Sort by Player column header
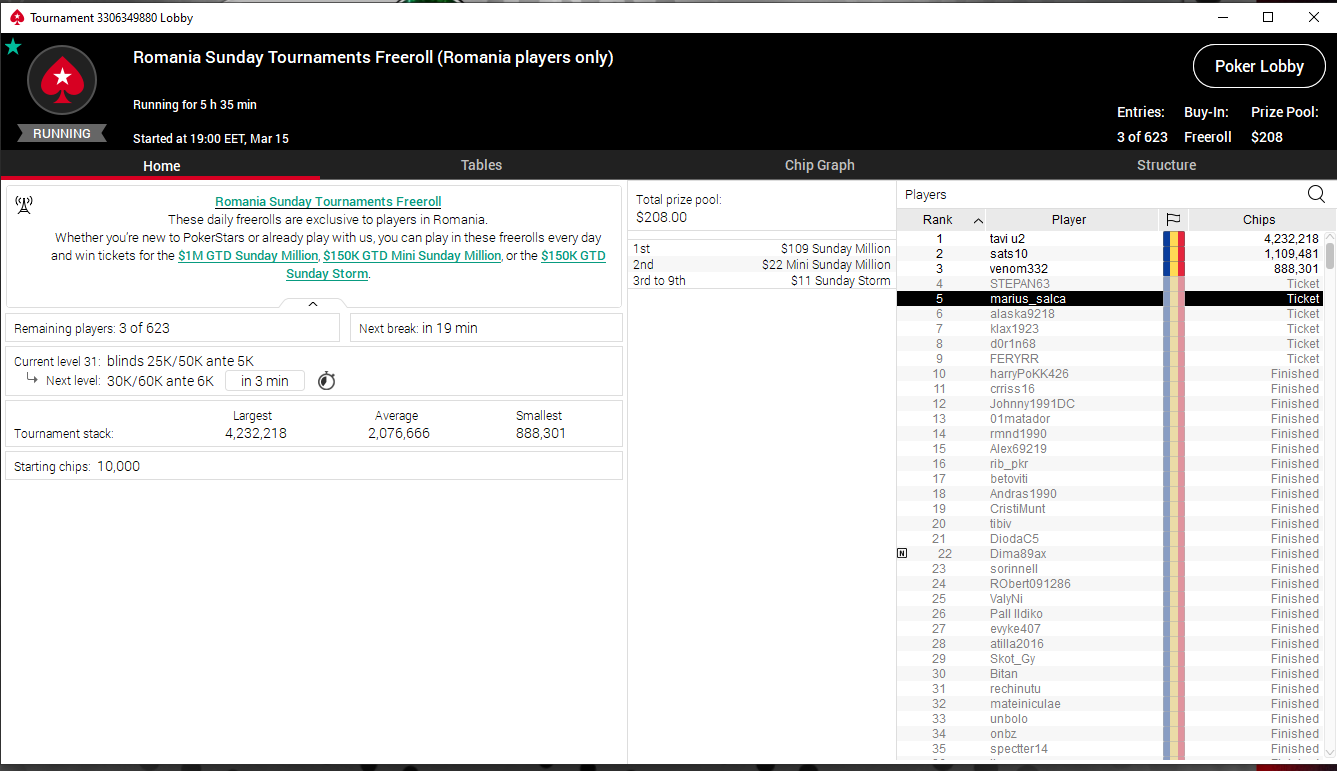This screenshot has height=771, width=1337. click(x=1069, y=220)
